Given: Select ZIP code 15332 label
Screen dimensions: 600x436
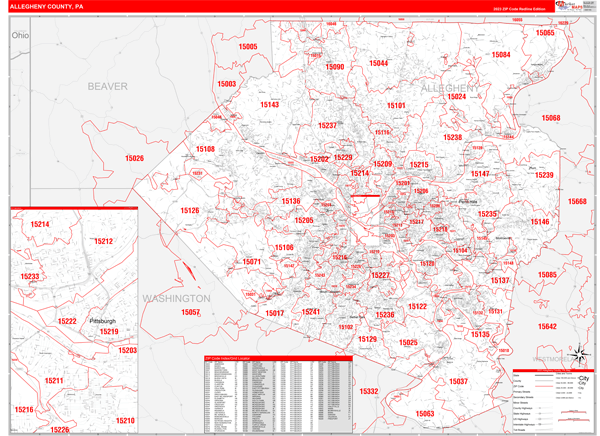Looking at the screenshot, I should pyautogui.click(x=369, y=391).
